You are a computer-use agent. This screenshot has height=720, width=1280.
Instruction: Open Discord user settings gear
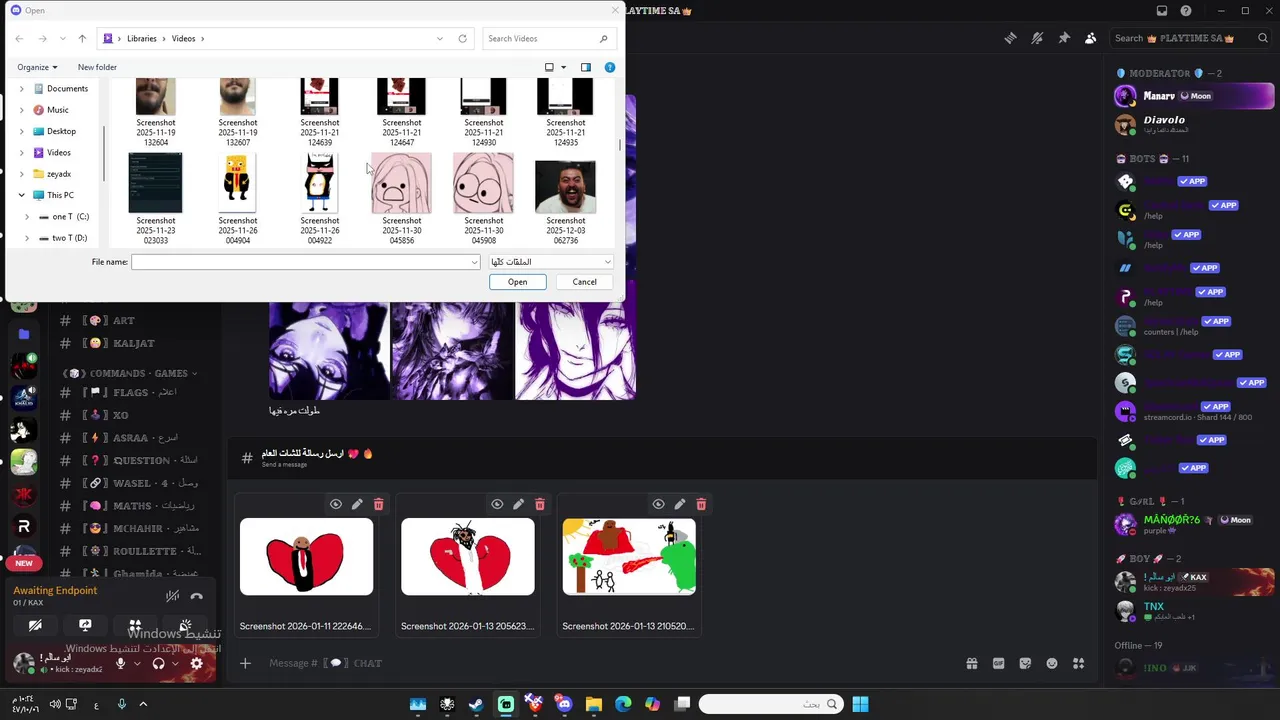click(196, 663)
